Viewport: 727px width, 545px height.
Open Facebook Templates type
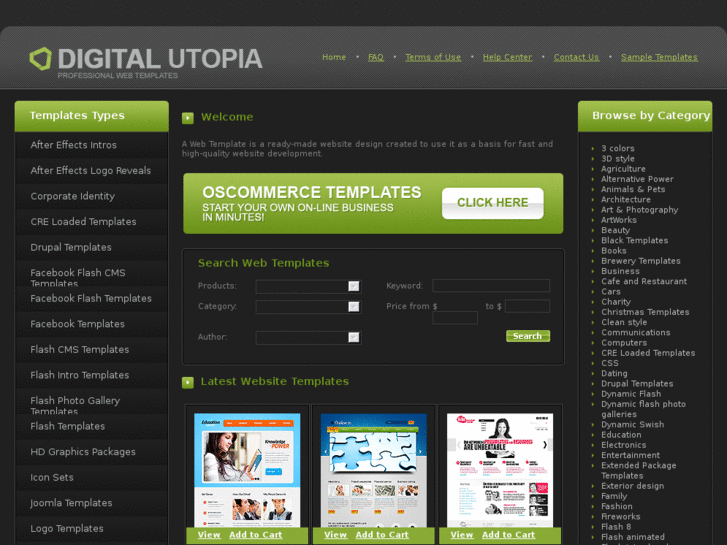tap(77, 324)
